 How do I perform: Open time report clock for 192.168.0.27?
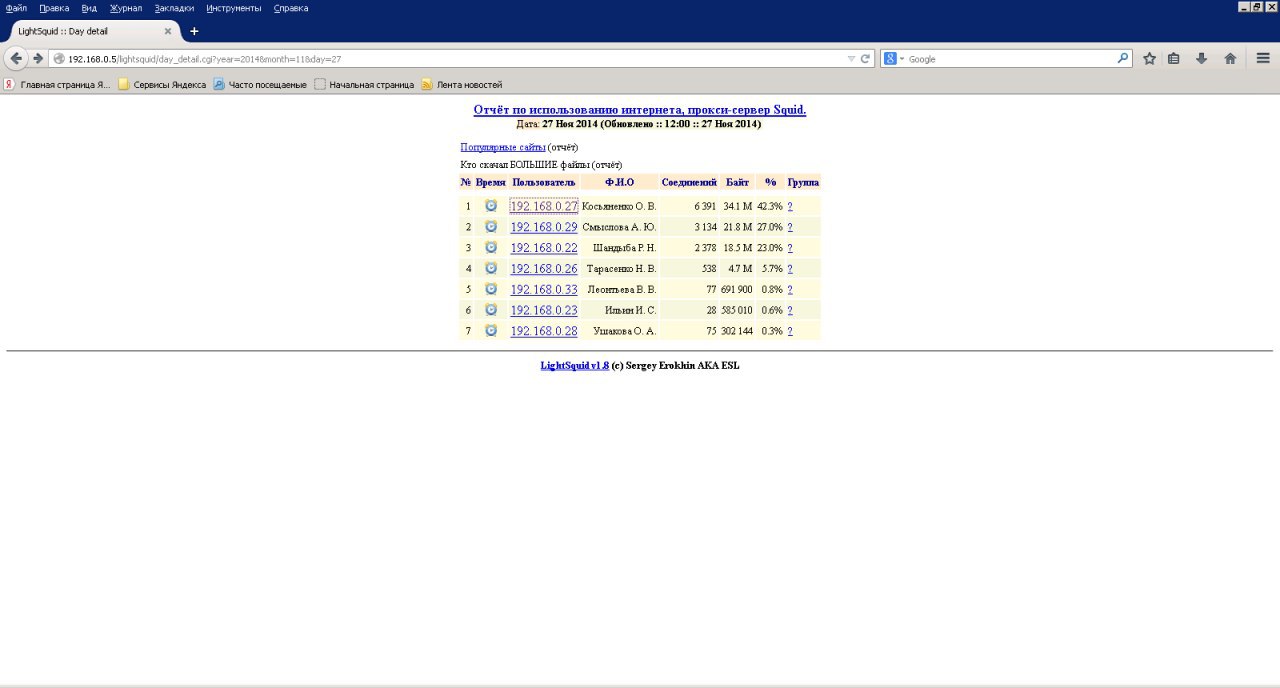491,206
